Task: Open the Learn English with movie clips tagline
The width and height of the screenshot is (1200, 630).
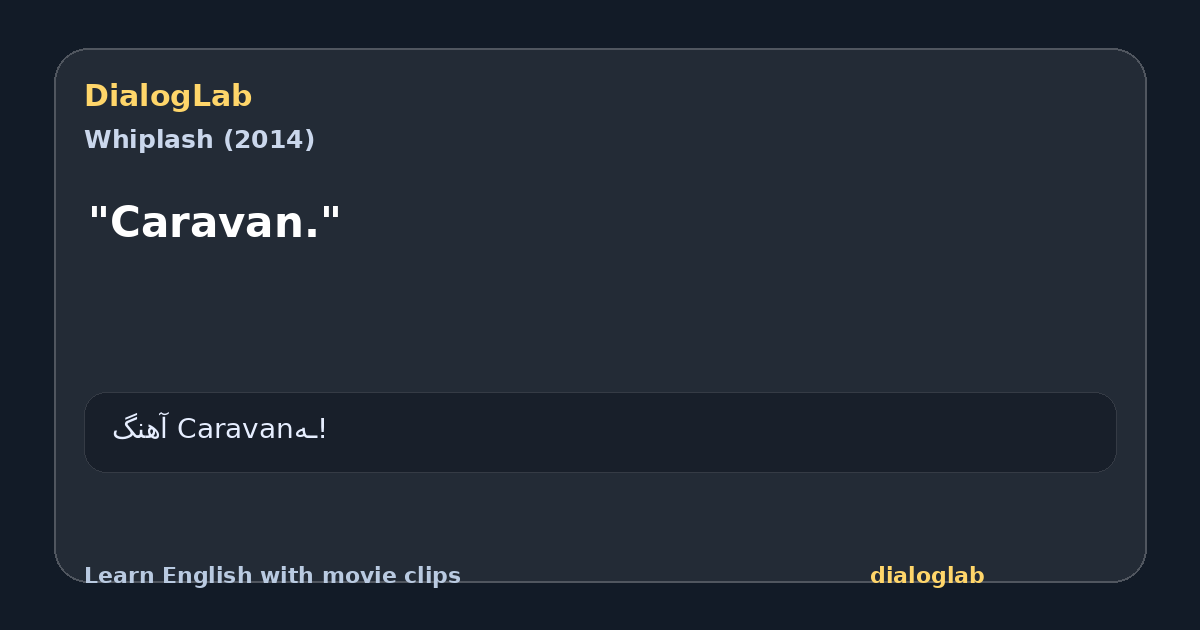Action: (272, 576)
